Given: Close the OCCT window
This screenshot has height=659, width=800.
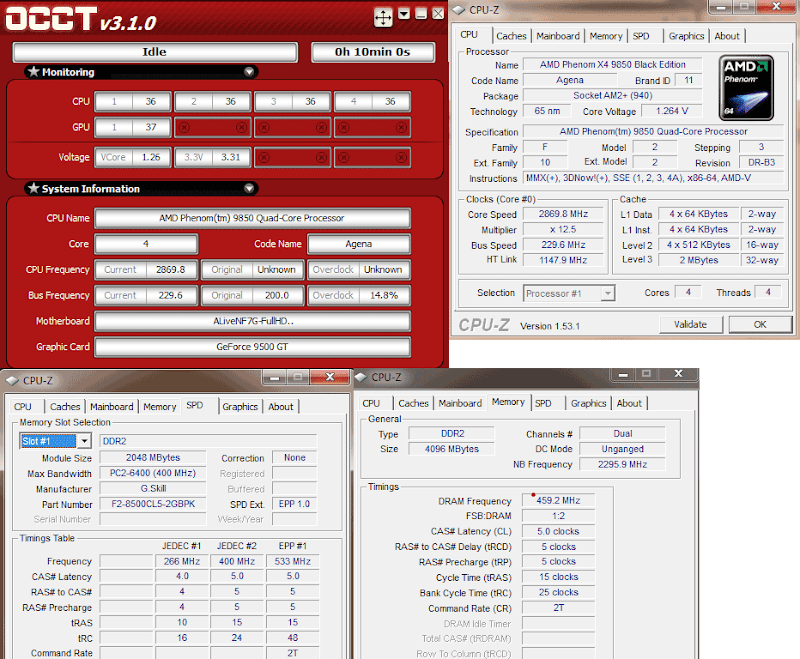Looking at the screenshot, I should [438, 14].
